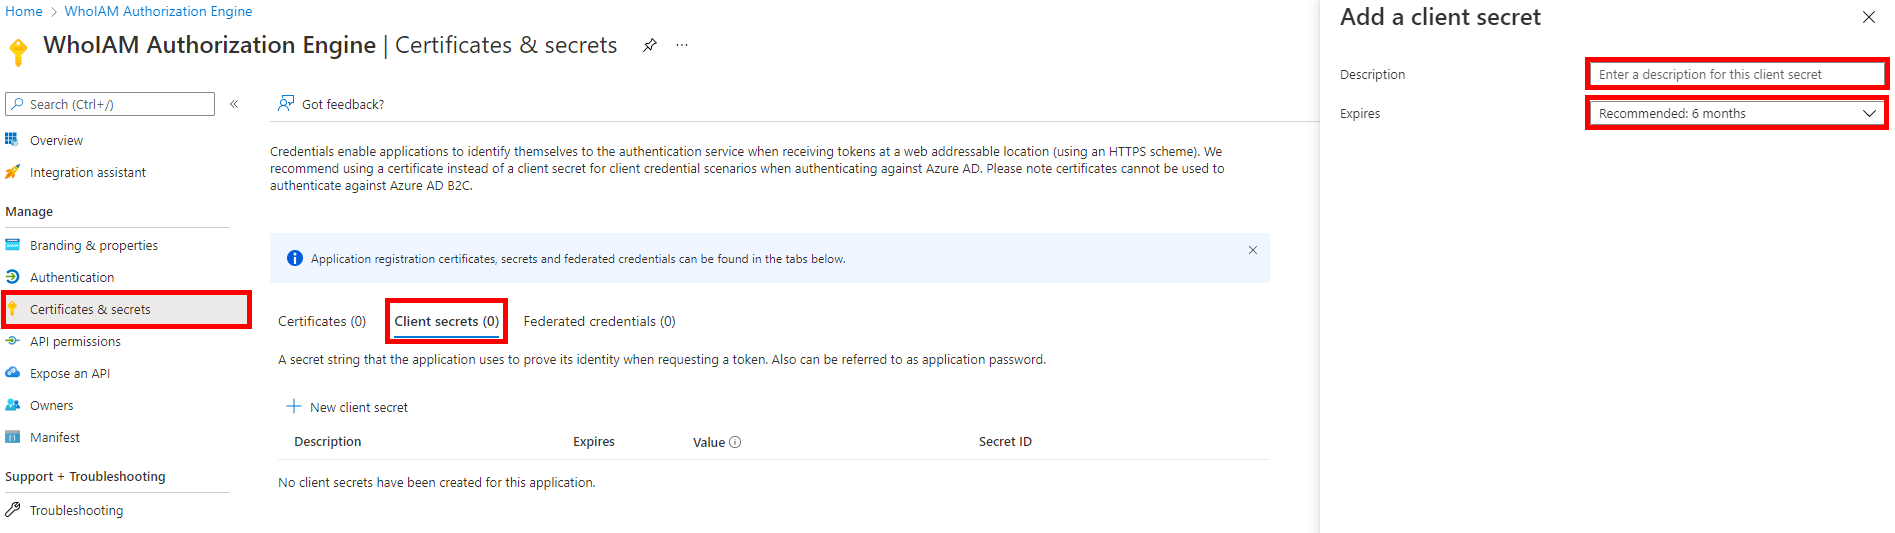This screenshot has width=1895, height=533.
Task: Select Branding & properties in the sidebar
Action: click(x=93, y=245)
